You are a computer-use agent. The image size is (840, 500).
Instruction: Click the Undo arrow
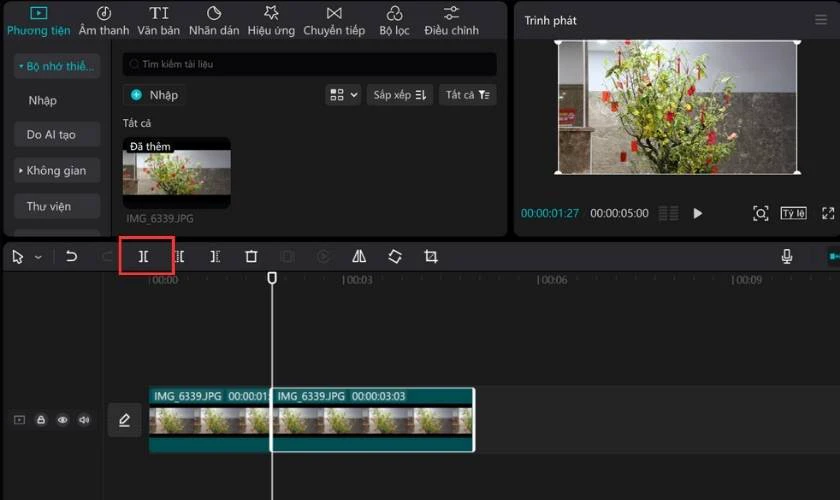[71, 257]
